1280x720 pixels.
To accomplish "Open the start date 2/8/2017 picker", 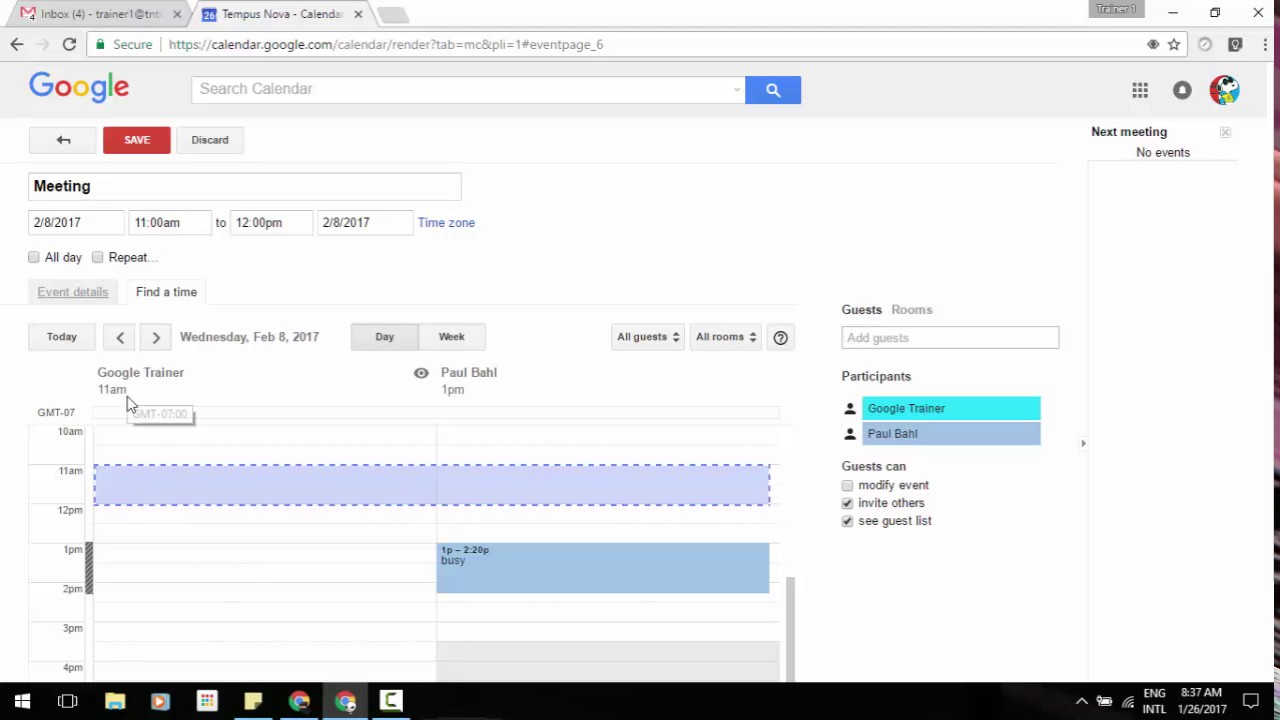I will pos(76,223).
